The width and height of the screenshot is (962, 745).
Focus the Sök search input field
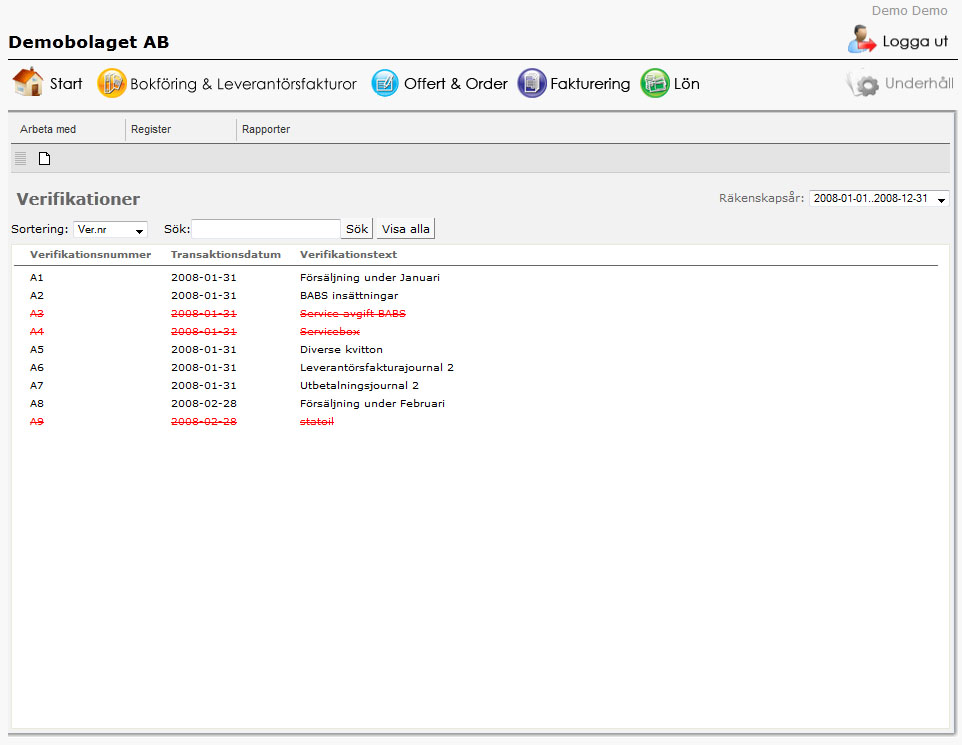tap(266, 229)
